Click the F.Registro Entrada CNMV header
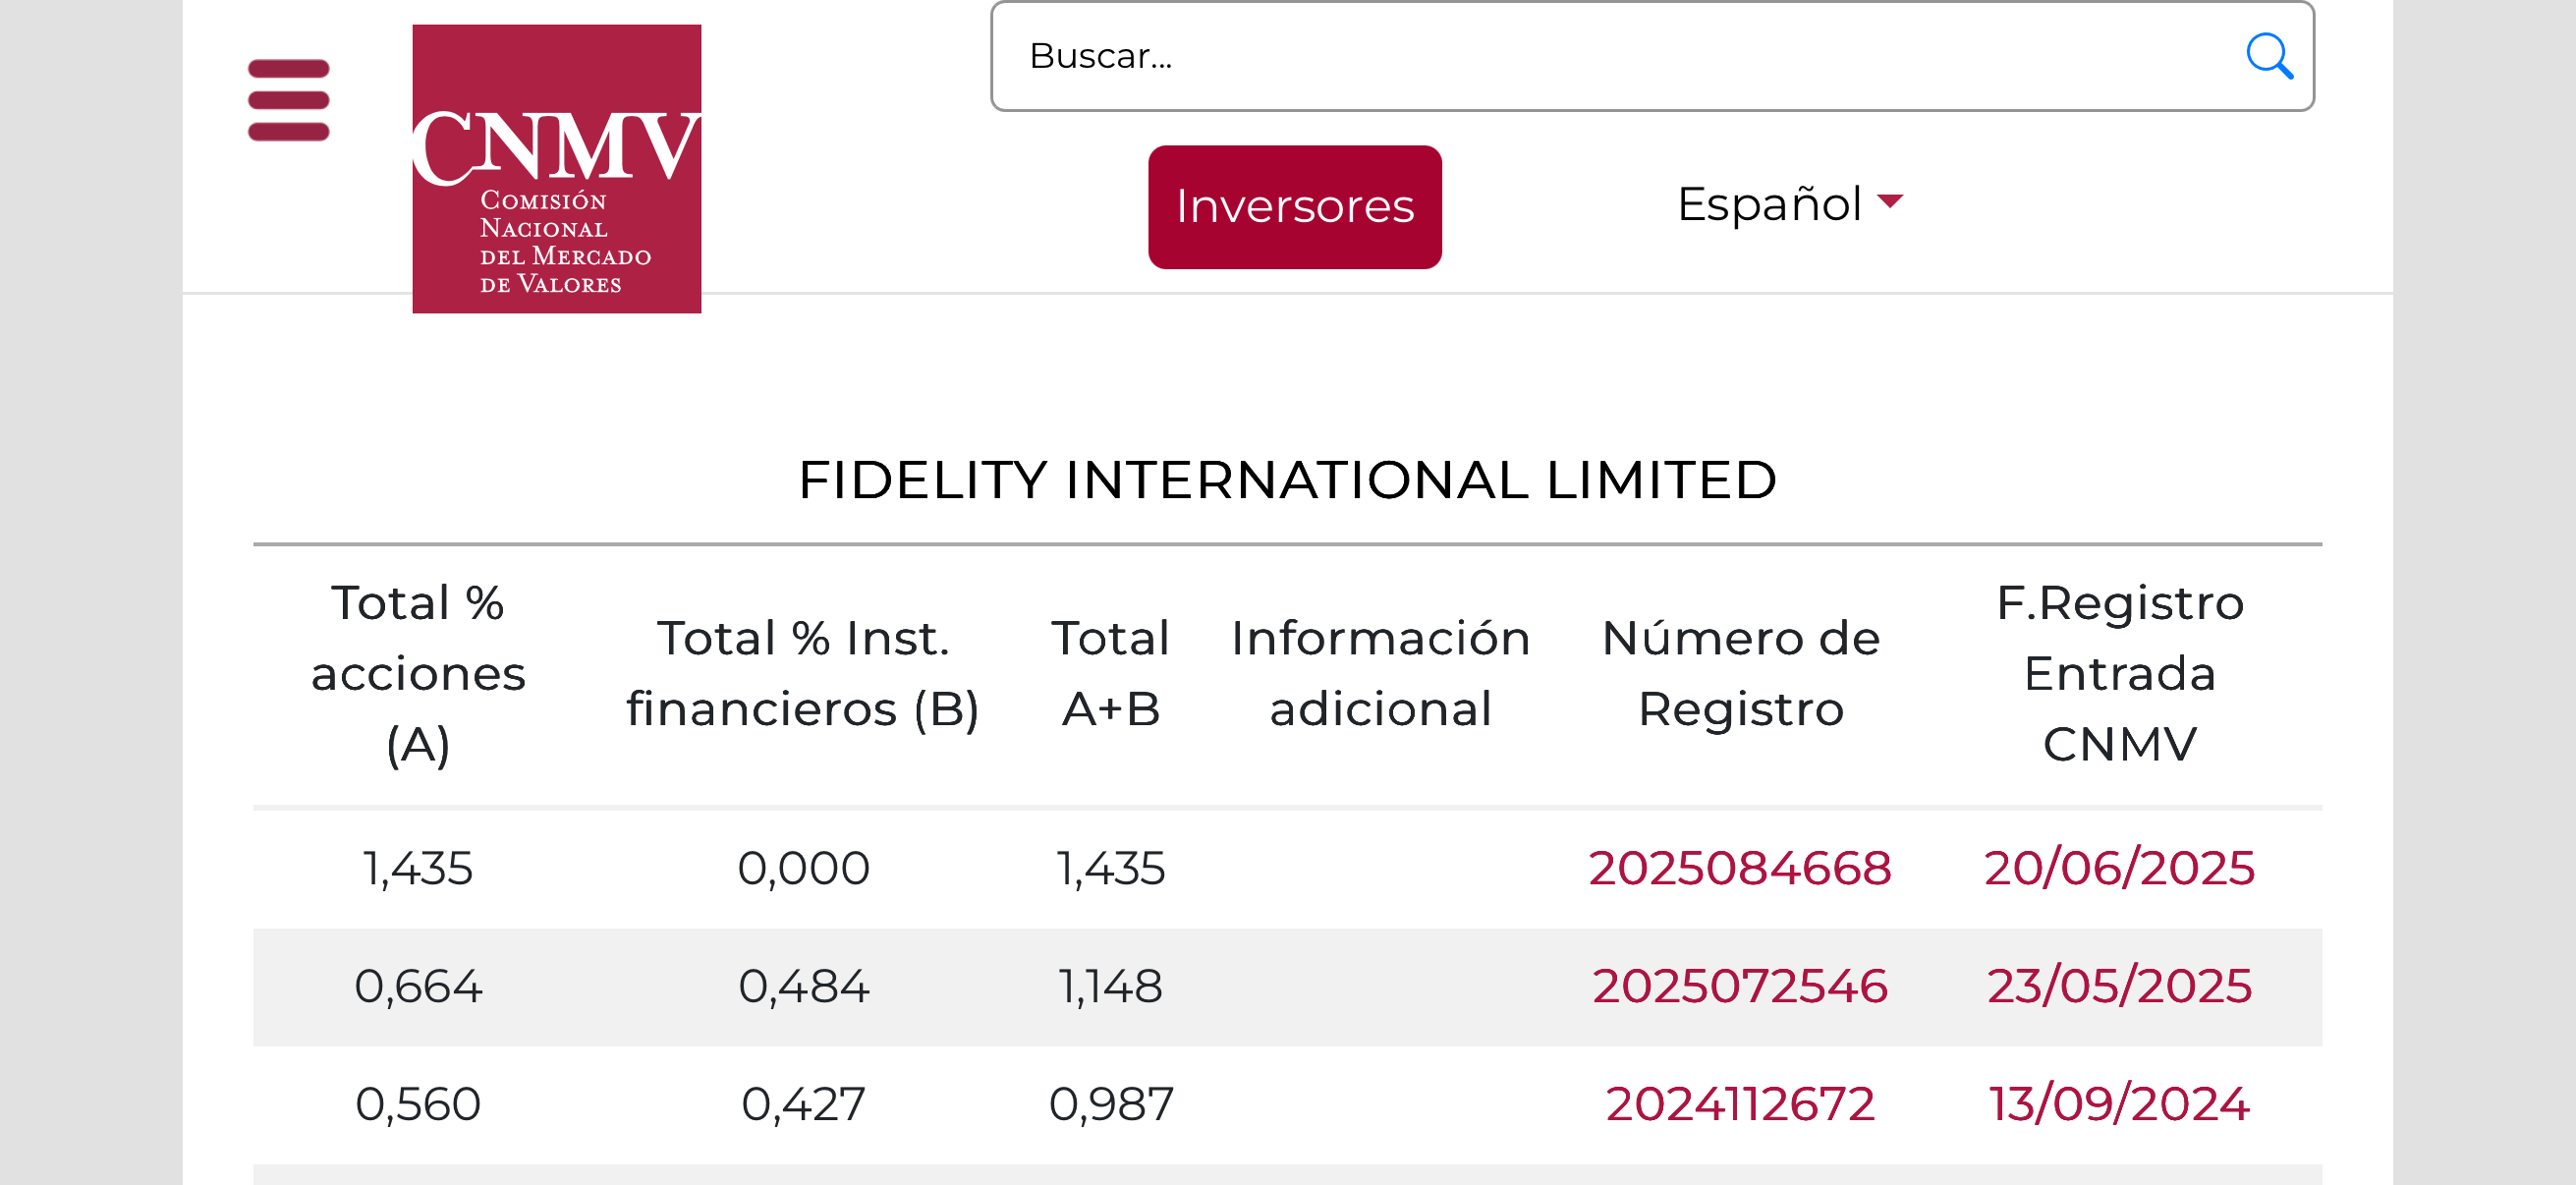Image resolution: width=2576 pixels, height=1185 pixels. [2120, 674]
